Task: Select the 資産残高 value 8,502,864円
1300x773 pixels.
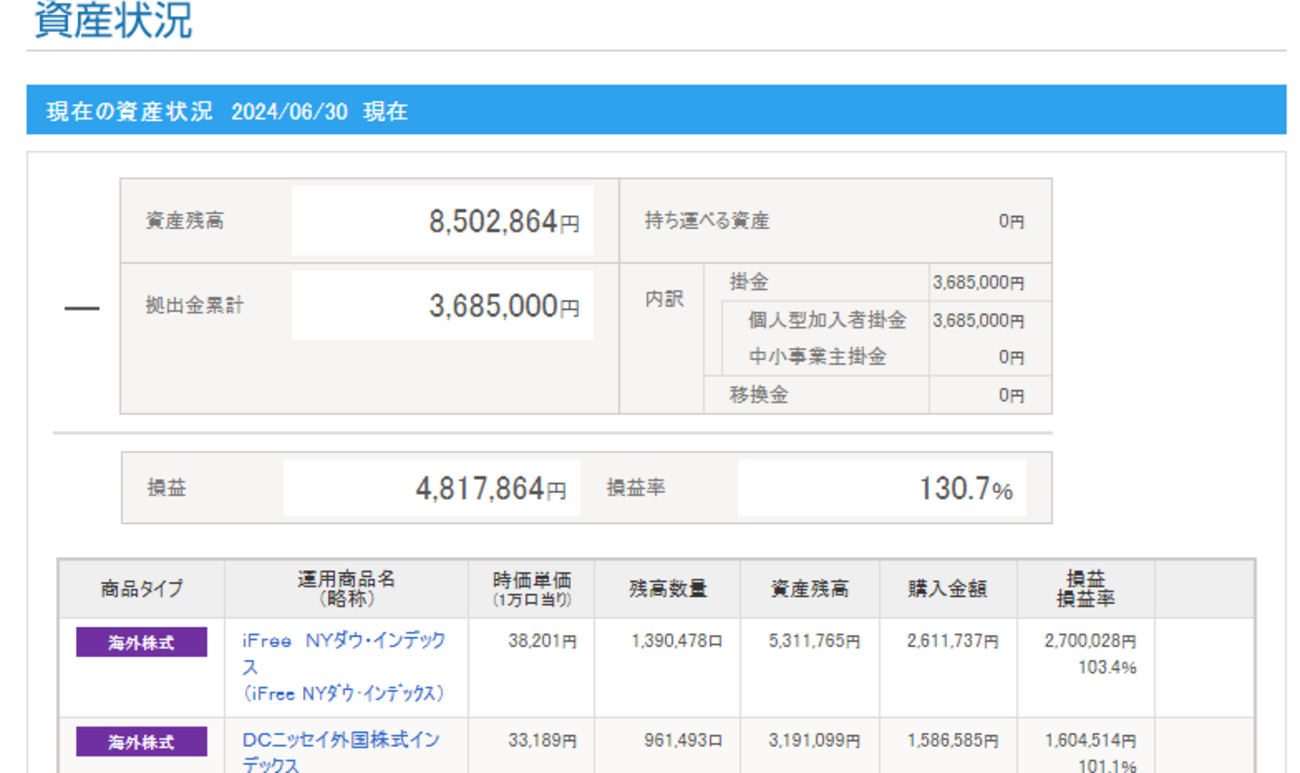Action: (503, 221)
